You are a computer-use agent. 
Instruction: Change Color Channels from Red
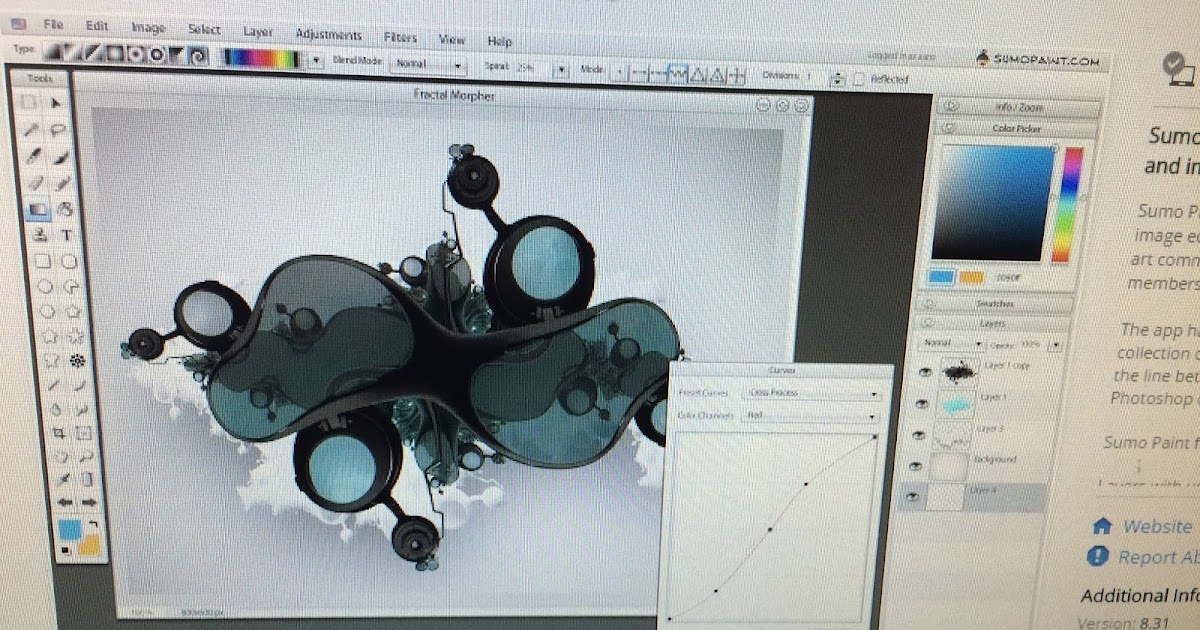point(872,417)
